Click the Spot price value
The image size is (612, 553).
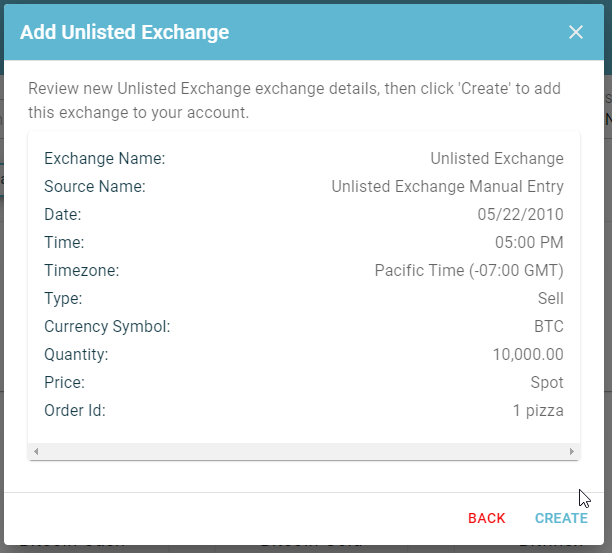click(x=547, y=382)
